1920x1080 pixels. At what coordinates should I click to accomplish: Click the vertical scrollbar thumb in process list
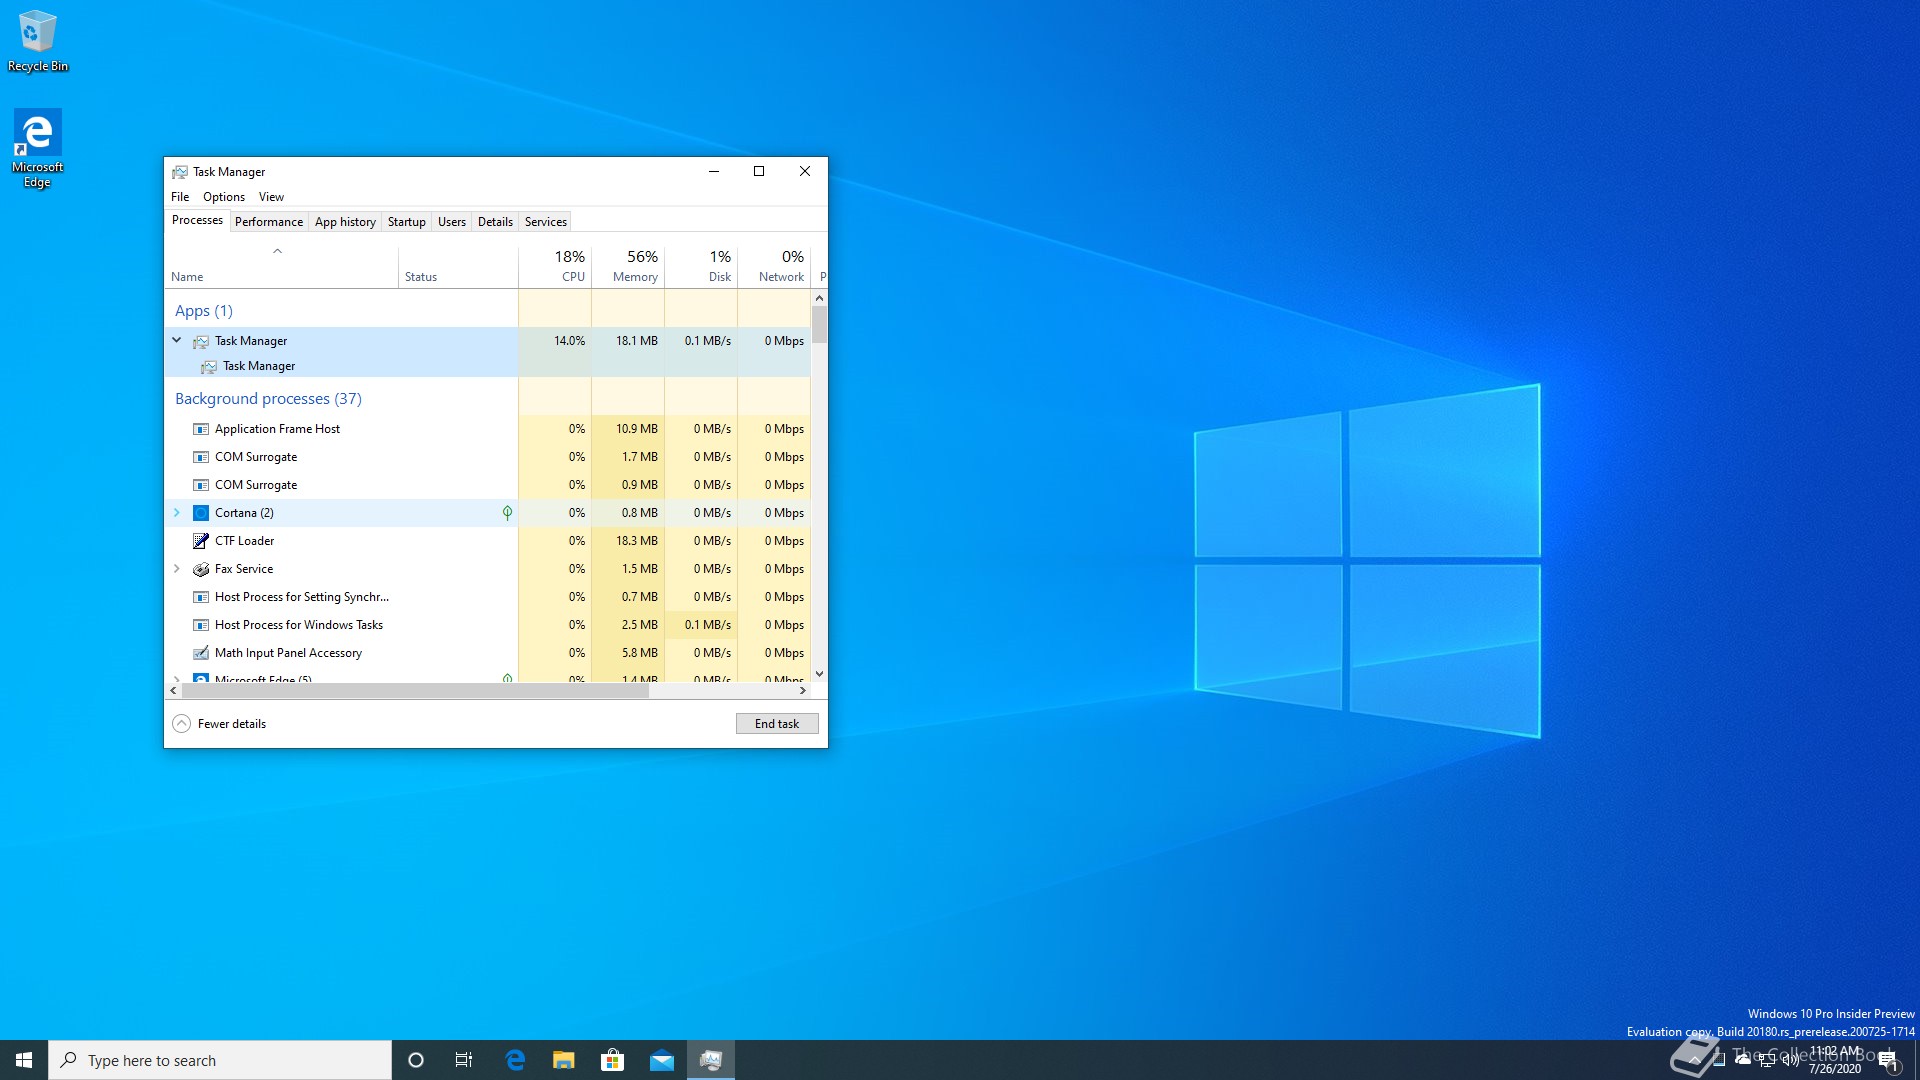point(819,325)
